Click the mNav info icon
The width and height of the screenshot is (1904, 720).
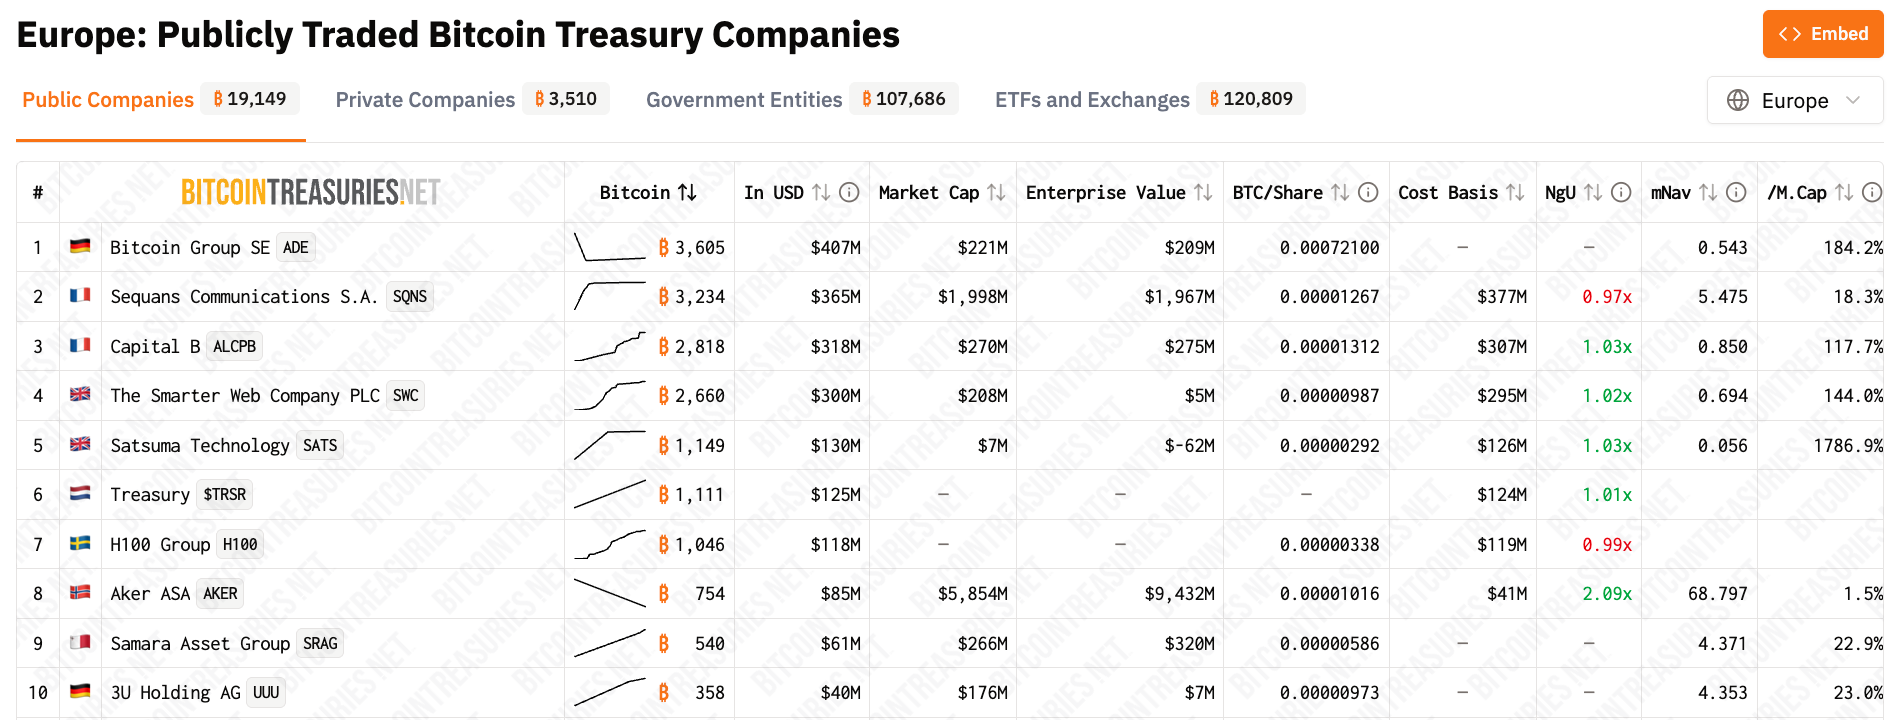click(x=1737, y=192)
